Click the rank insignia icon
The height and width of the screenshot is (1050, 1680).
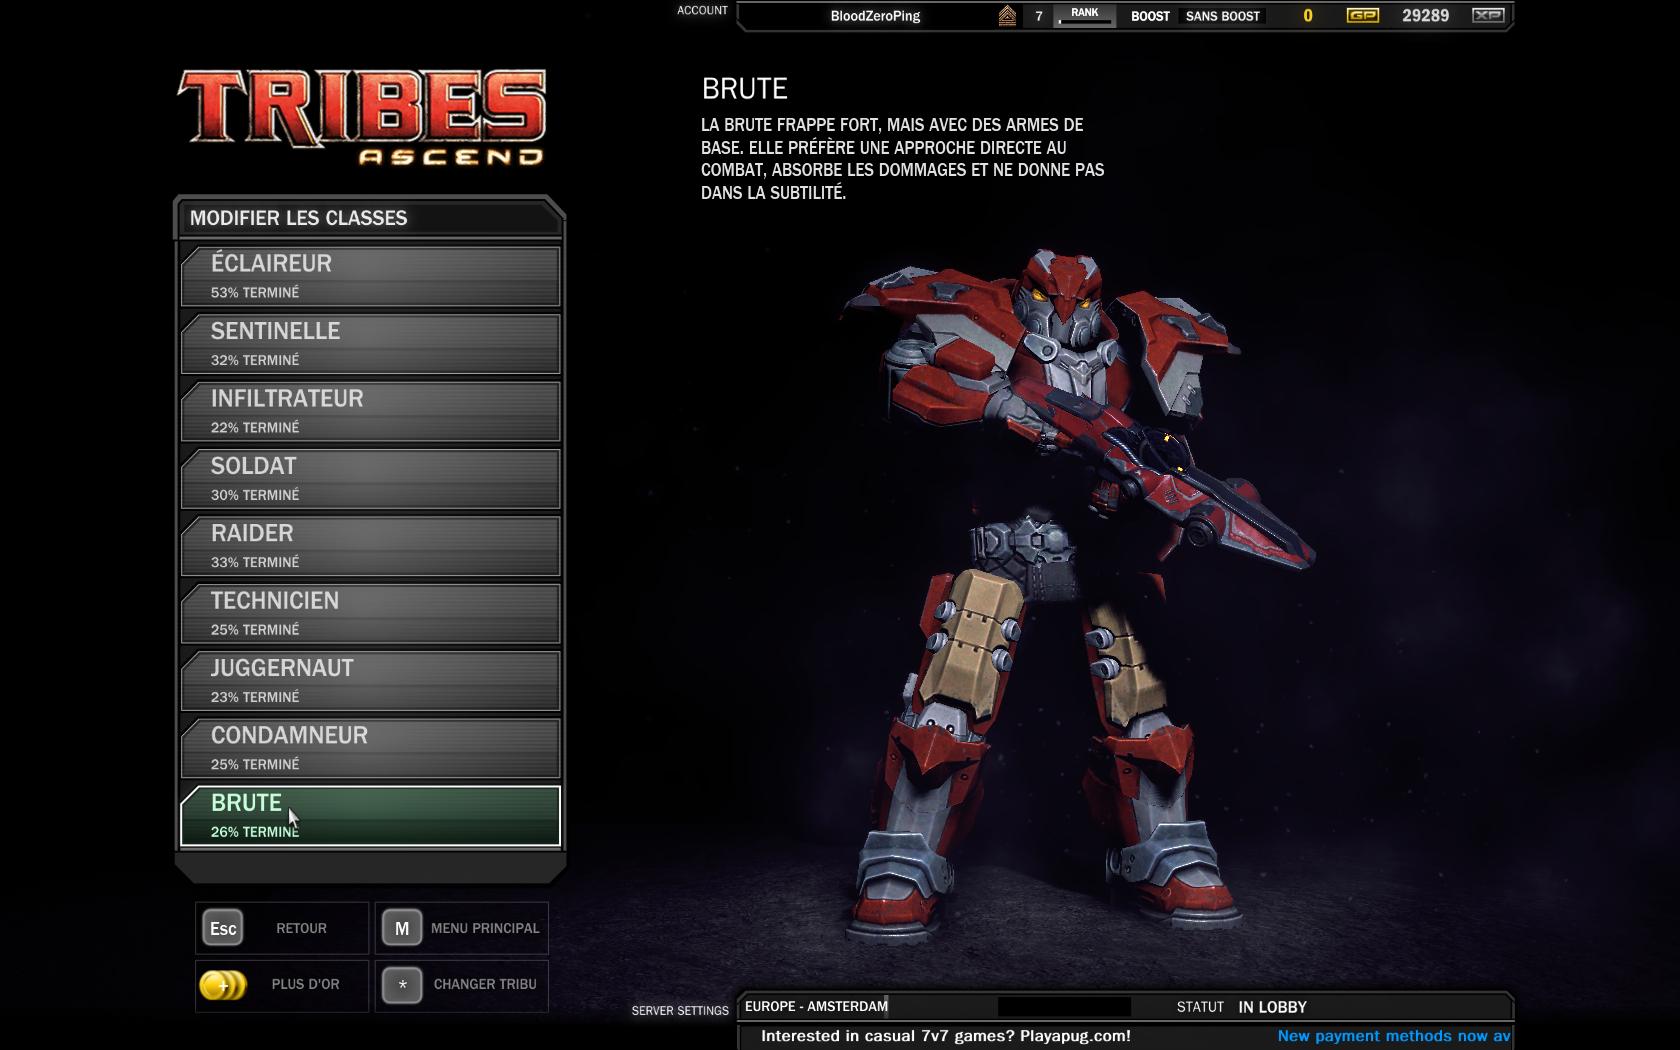coord(1007,16)
